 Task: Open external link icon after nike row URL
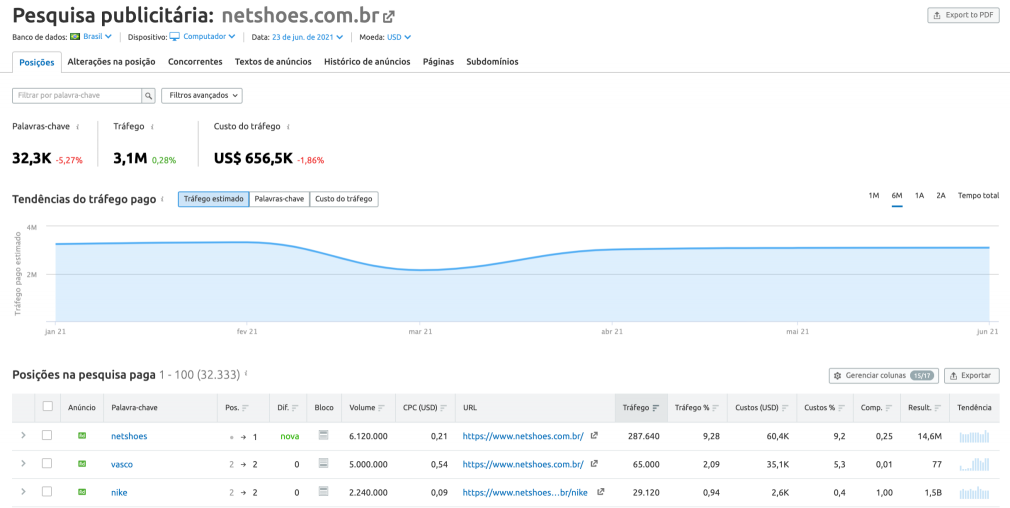pos(600,492)
